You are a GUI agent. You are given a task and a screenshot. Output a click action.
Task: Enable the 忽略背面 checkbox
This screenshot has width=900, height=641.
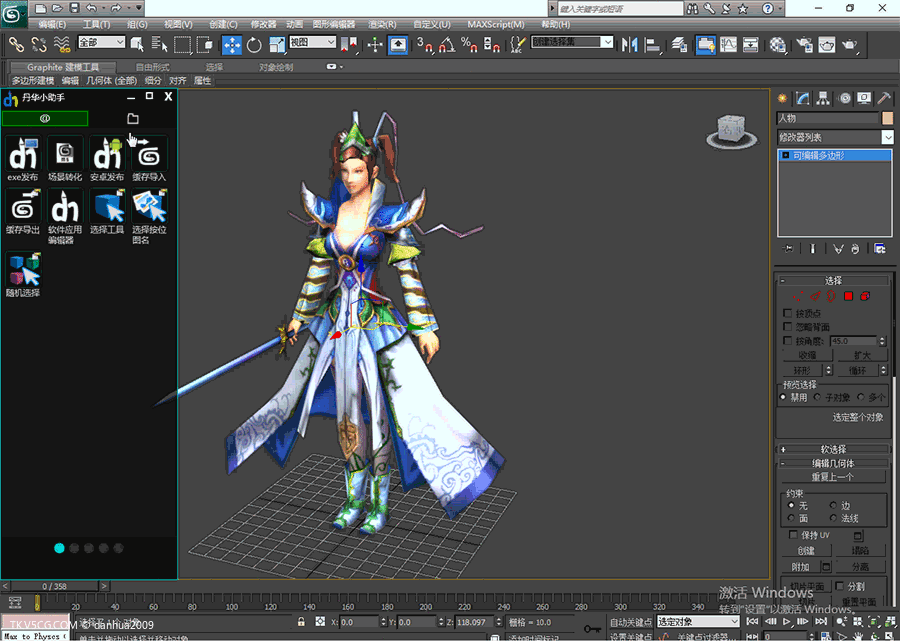788,327
